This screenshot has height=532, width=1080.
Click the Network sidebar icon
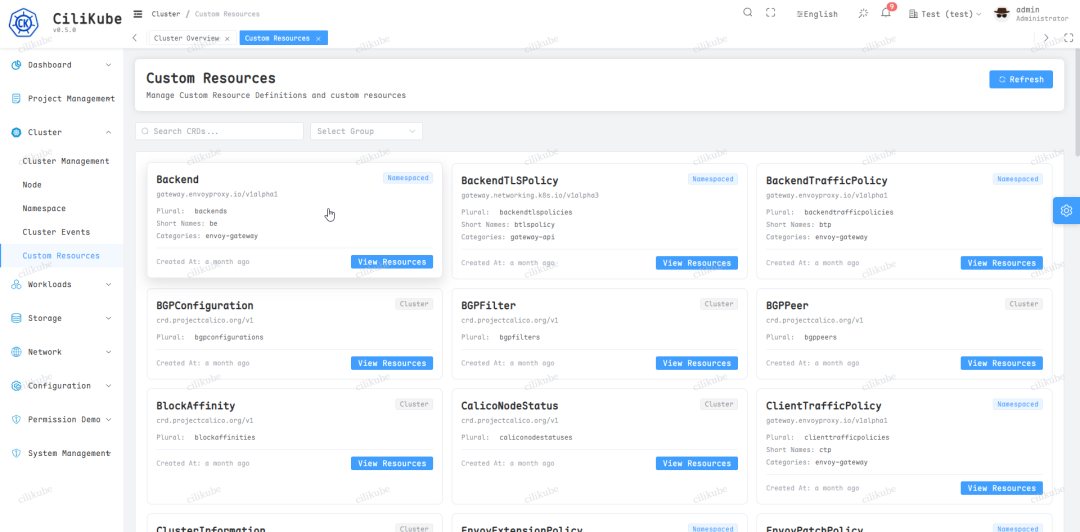point(17,352)
